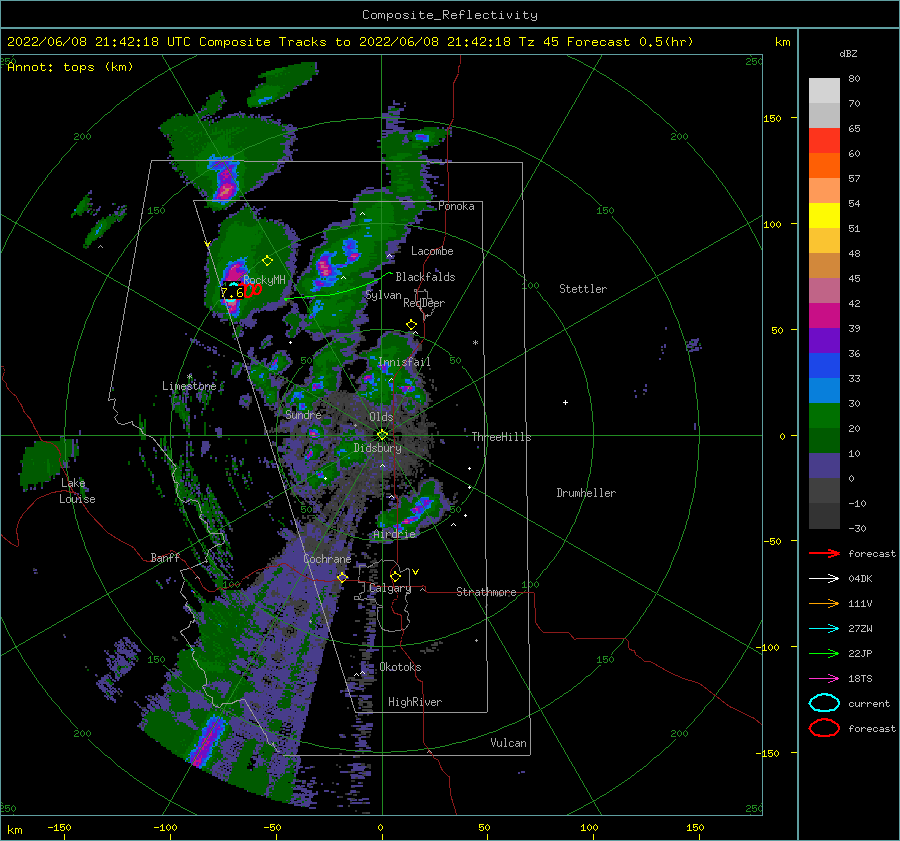Click the Banff label
Screen dimensions: 900x841
[x=165, y=557]
